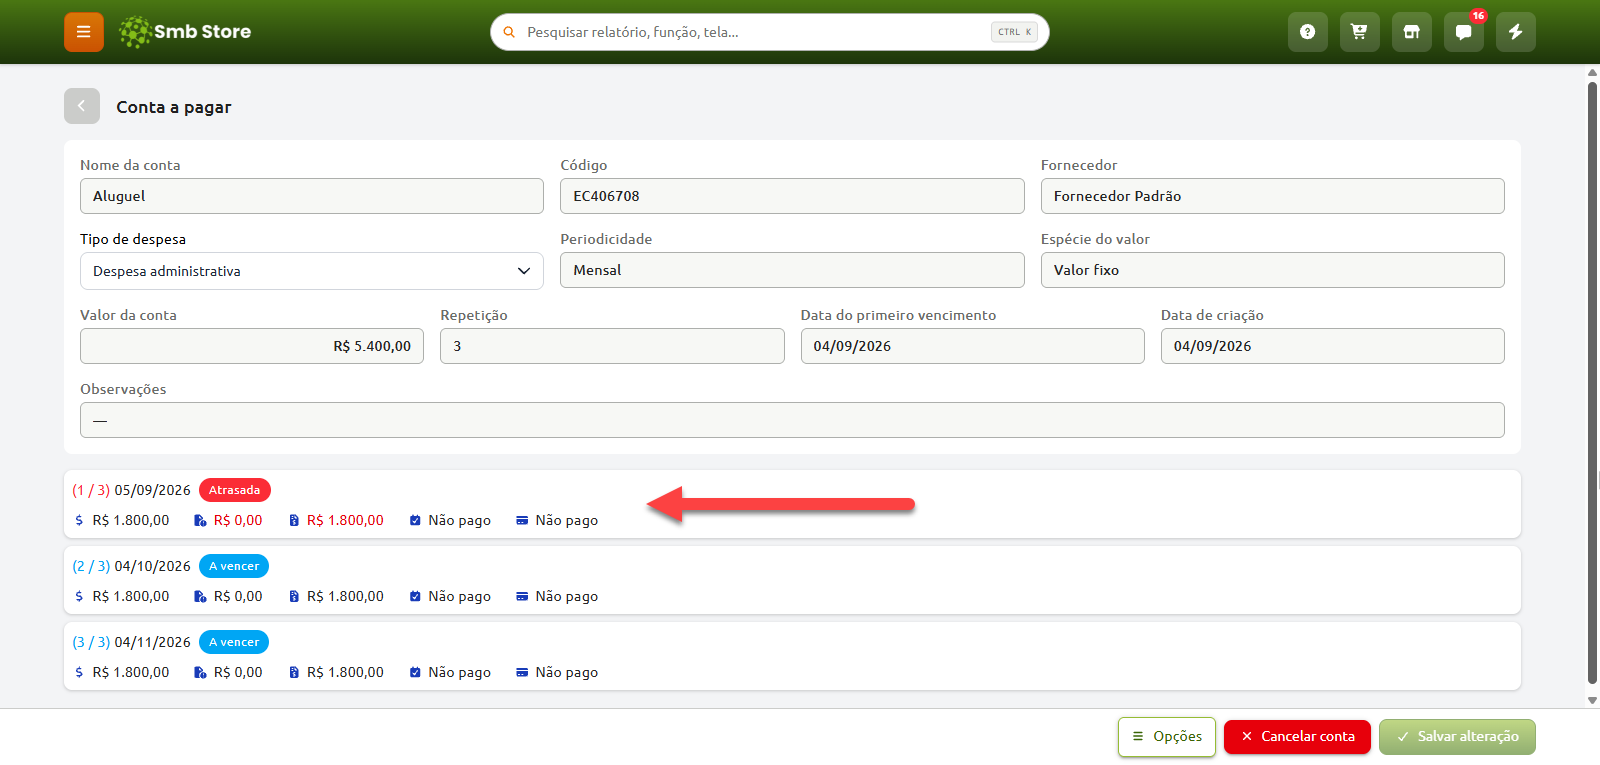This screenshot has width=1600, height=765.
Task: Click the Periodicidade field Mensal
Action: pos(792,270)
